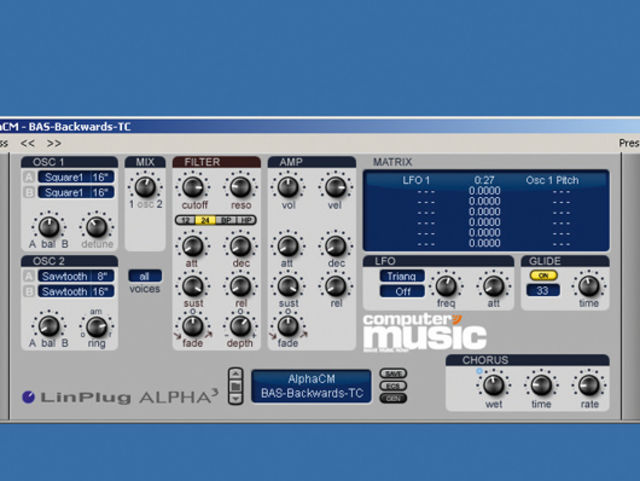Select the 24 dB filter mode
This screenshot has width=640, height=481.
[x=205, y=220]
